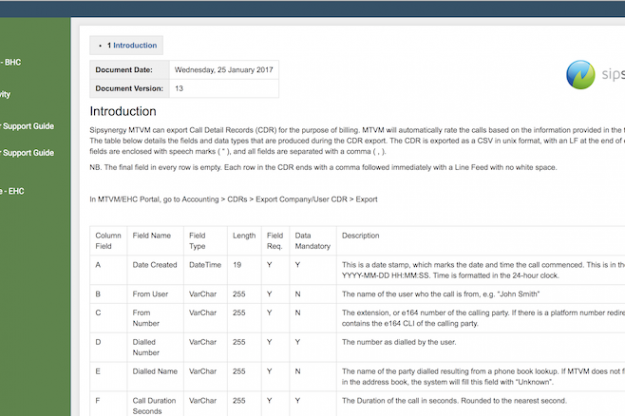The image size is (625, 416).
Task: Click the Document Date label cell
Action: pos(125,71)
